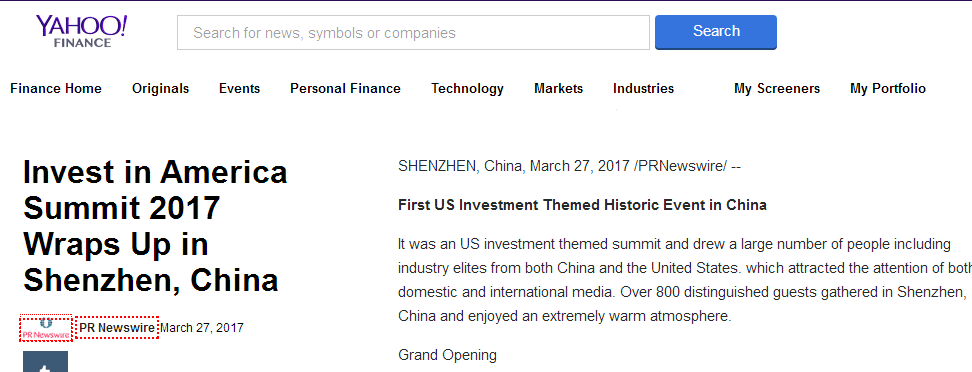Click the bold First US Investment subheading

tap(582, 205)
